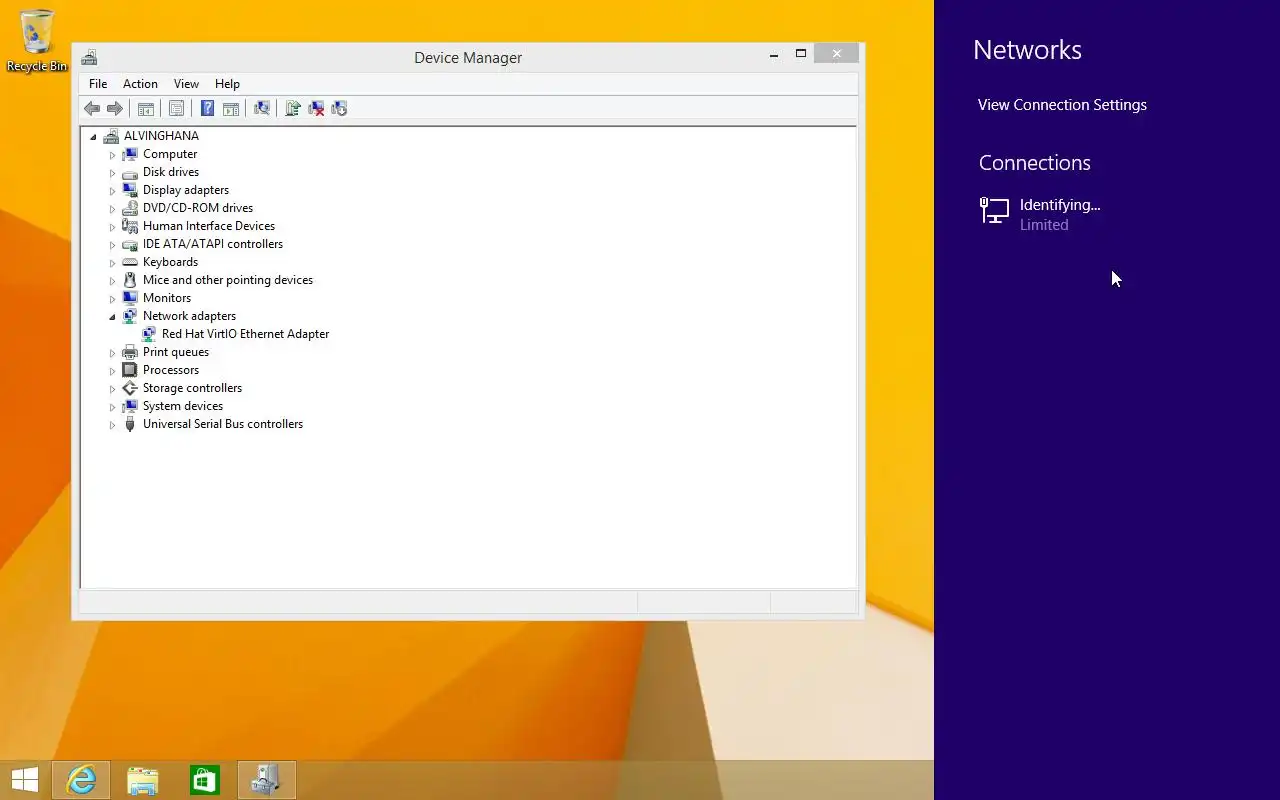Screen dimensions: 1280x800
Task: Expand the Monitors node arrow
Action: coord(112,299)
